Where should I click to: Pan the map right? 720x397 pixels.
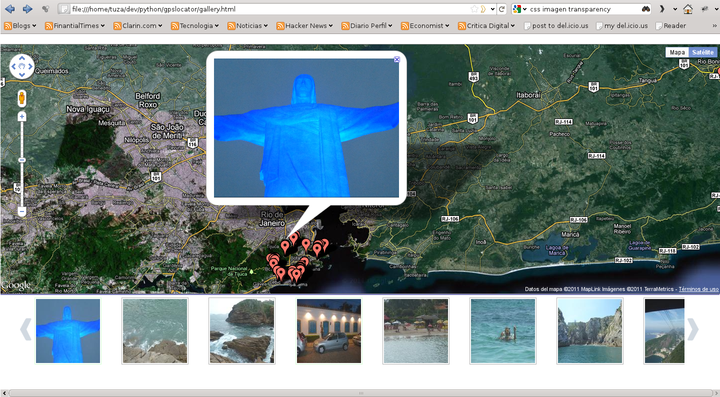coord(30,67)
